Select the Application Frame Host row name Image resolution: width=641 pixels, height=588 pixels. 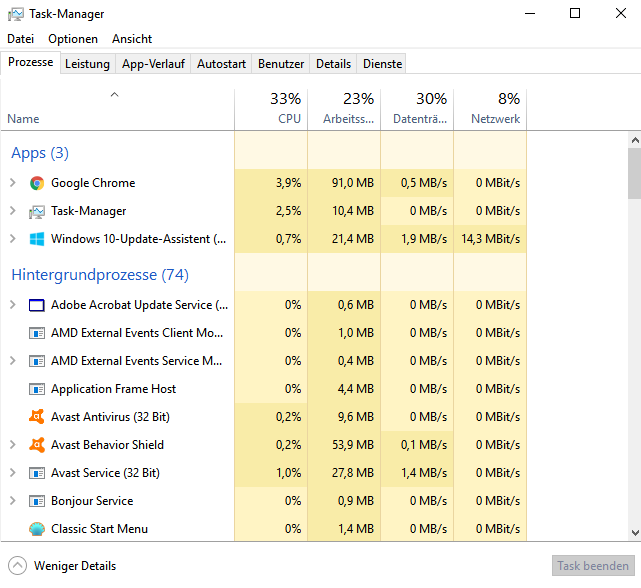(x=113, y=389)
